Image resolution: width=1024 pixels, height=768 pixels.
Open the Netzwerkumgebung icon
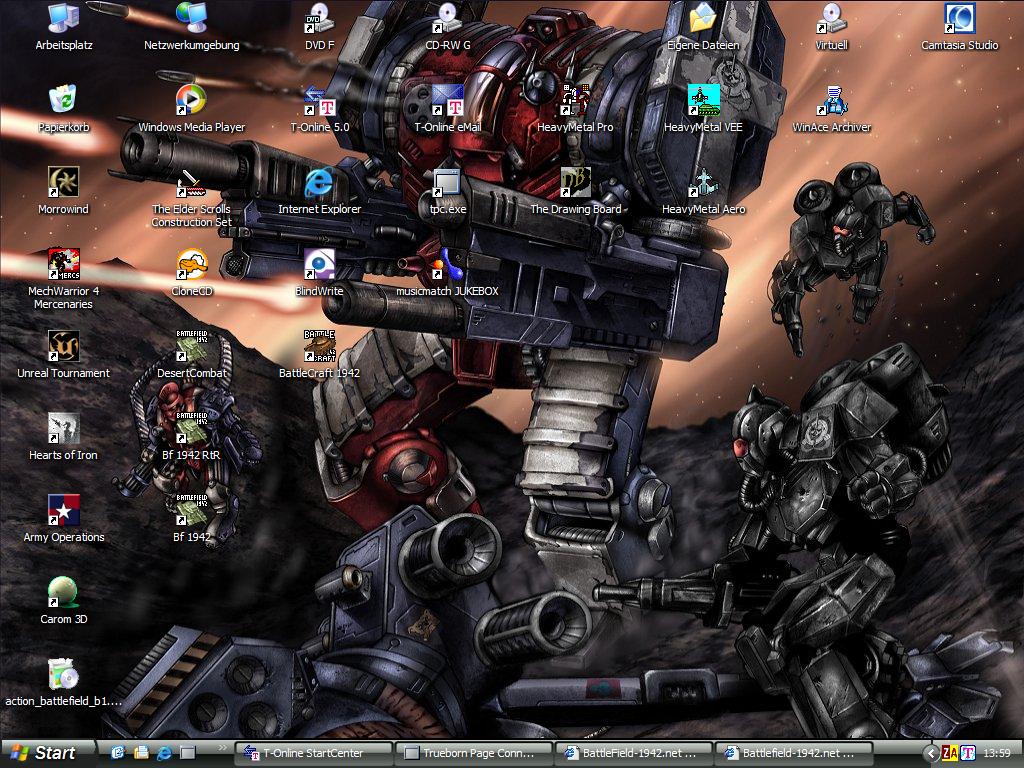point(191,27)
